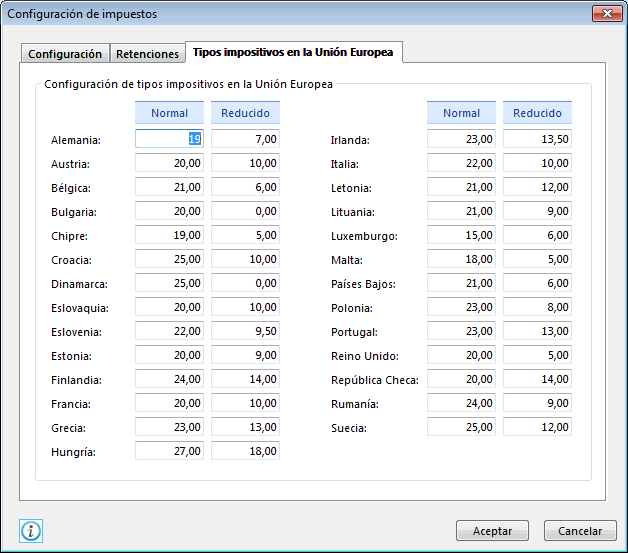Edit the Reducido rate for Eslovenia
Viewport: 628px width, 553px height.
pos(245,332)
